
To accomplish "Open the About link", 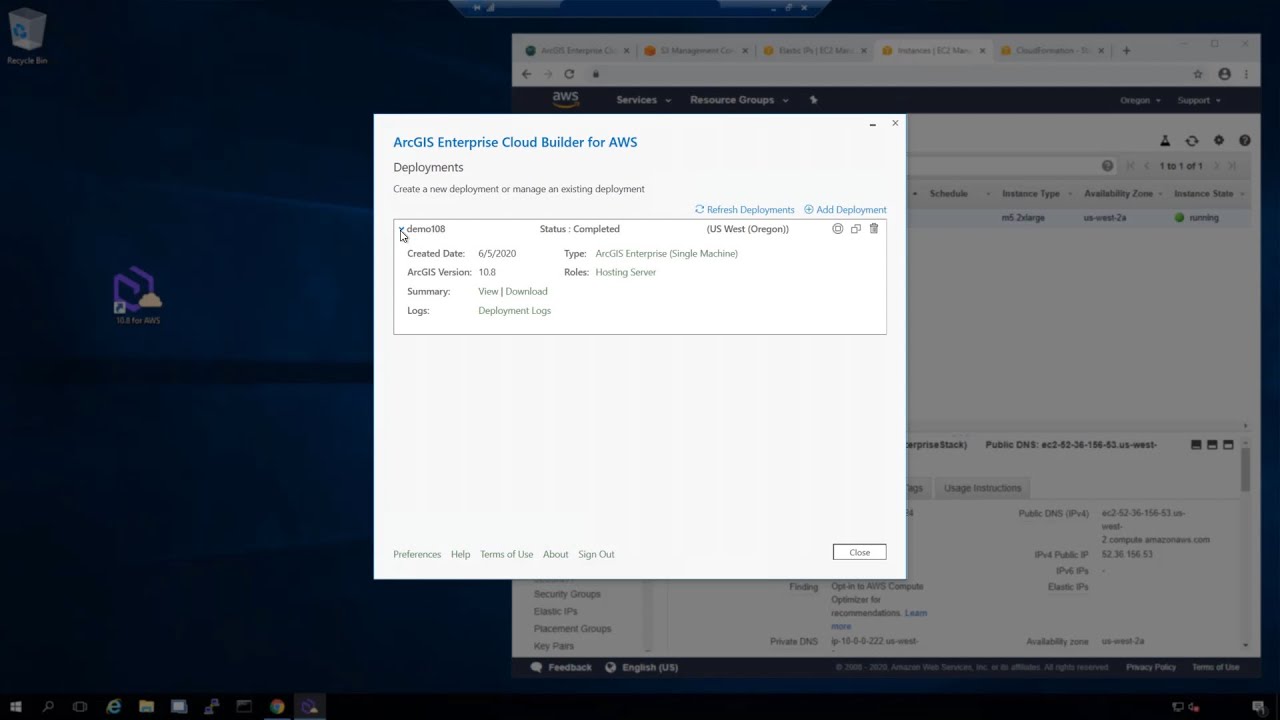I will point(555,554).
